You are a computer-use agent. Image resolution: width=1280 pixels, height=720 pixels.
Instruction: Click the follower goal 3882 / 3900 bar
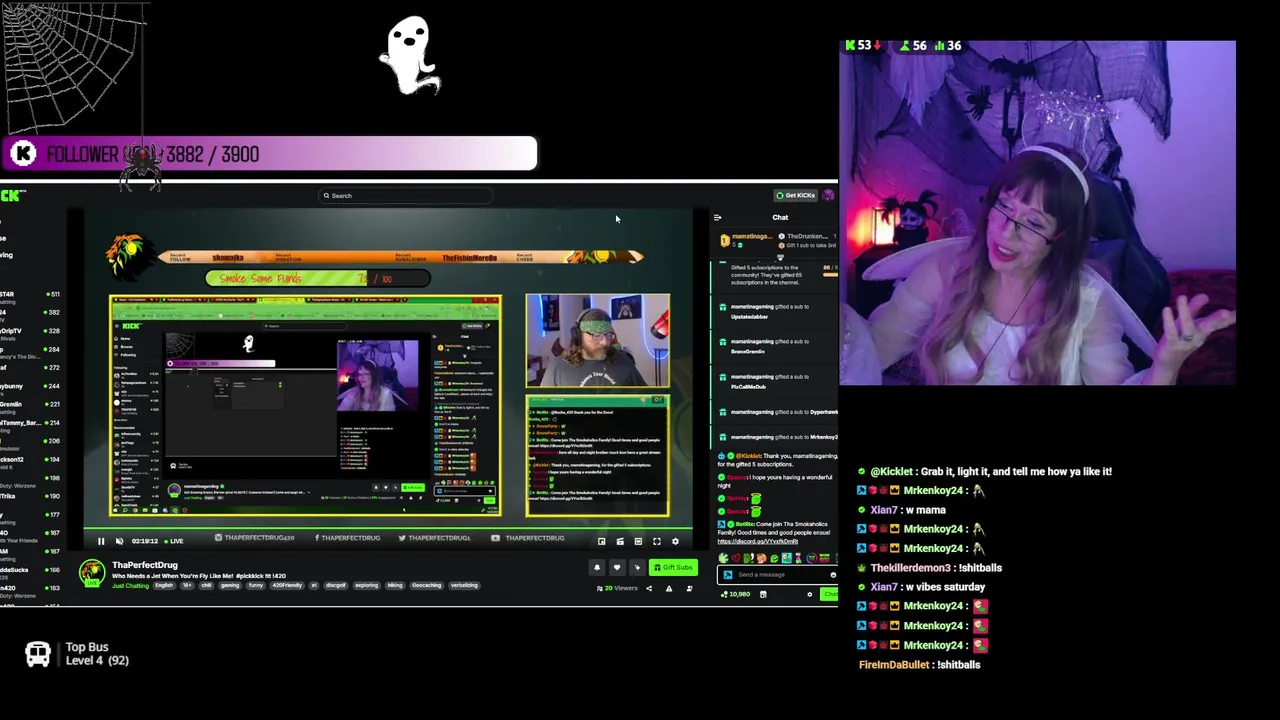click(x=270, y=154)
